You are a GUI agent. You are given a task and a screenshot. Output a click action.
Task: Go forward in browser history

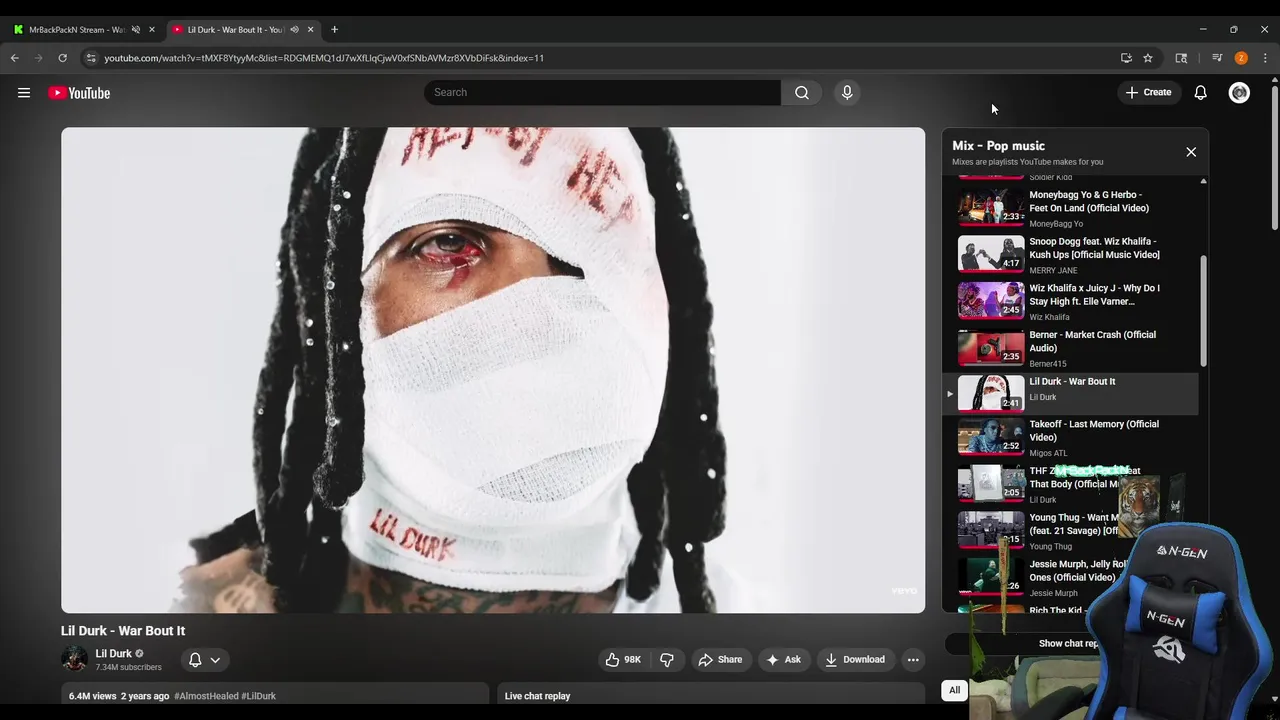pos(39,58)
